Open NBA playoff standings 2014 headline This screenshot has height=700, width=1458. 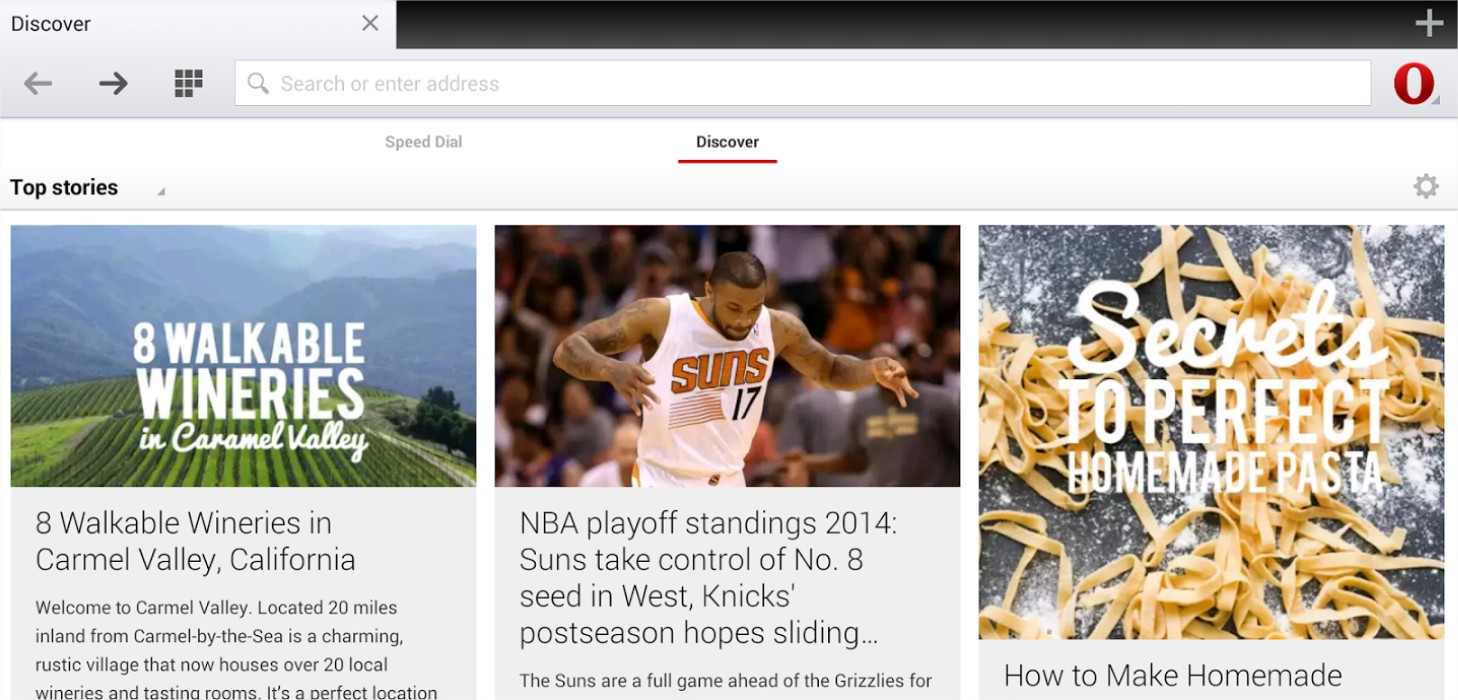pyautogui.click(x=708, y=578)
